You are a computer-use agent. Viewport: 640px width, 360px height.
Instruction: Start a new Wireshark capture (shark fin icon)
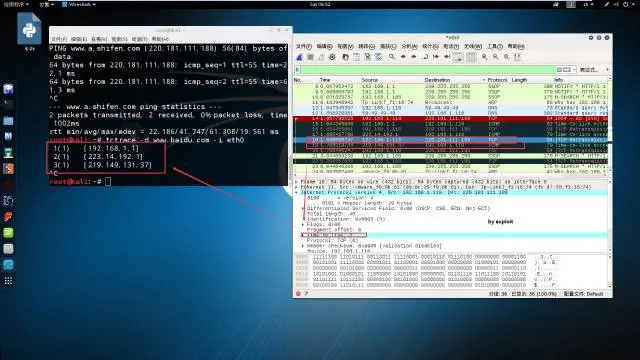(x=300, y=57)
